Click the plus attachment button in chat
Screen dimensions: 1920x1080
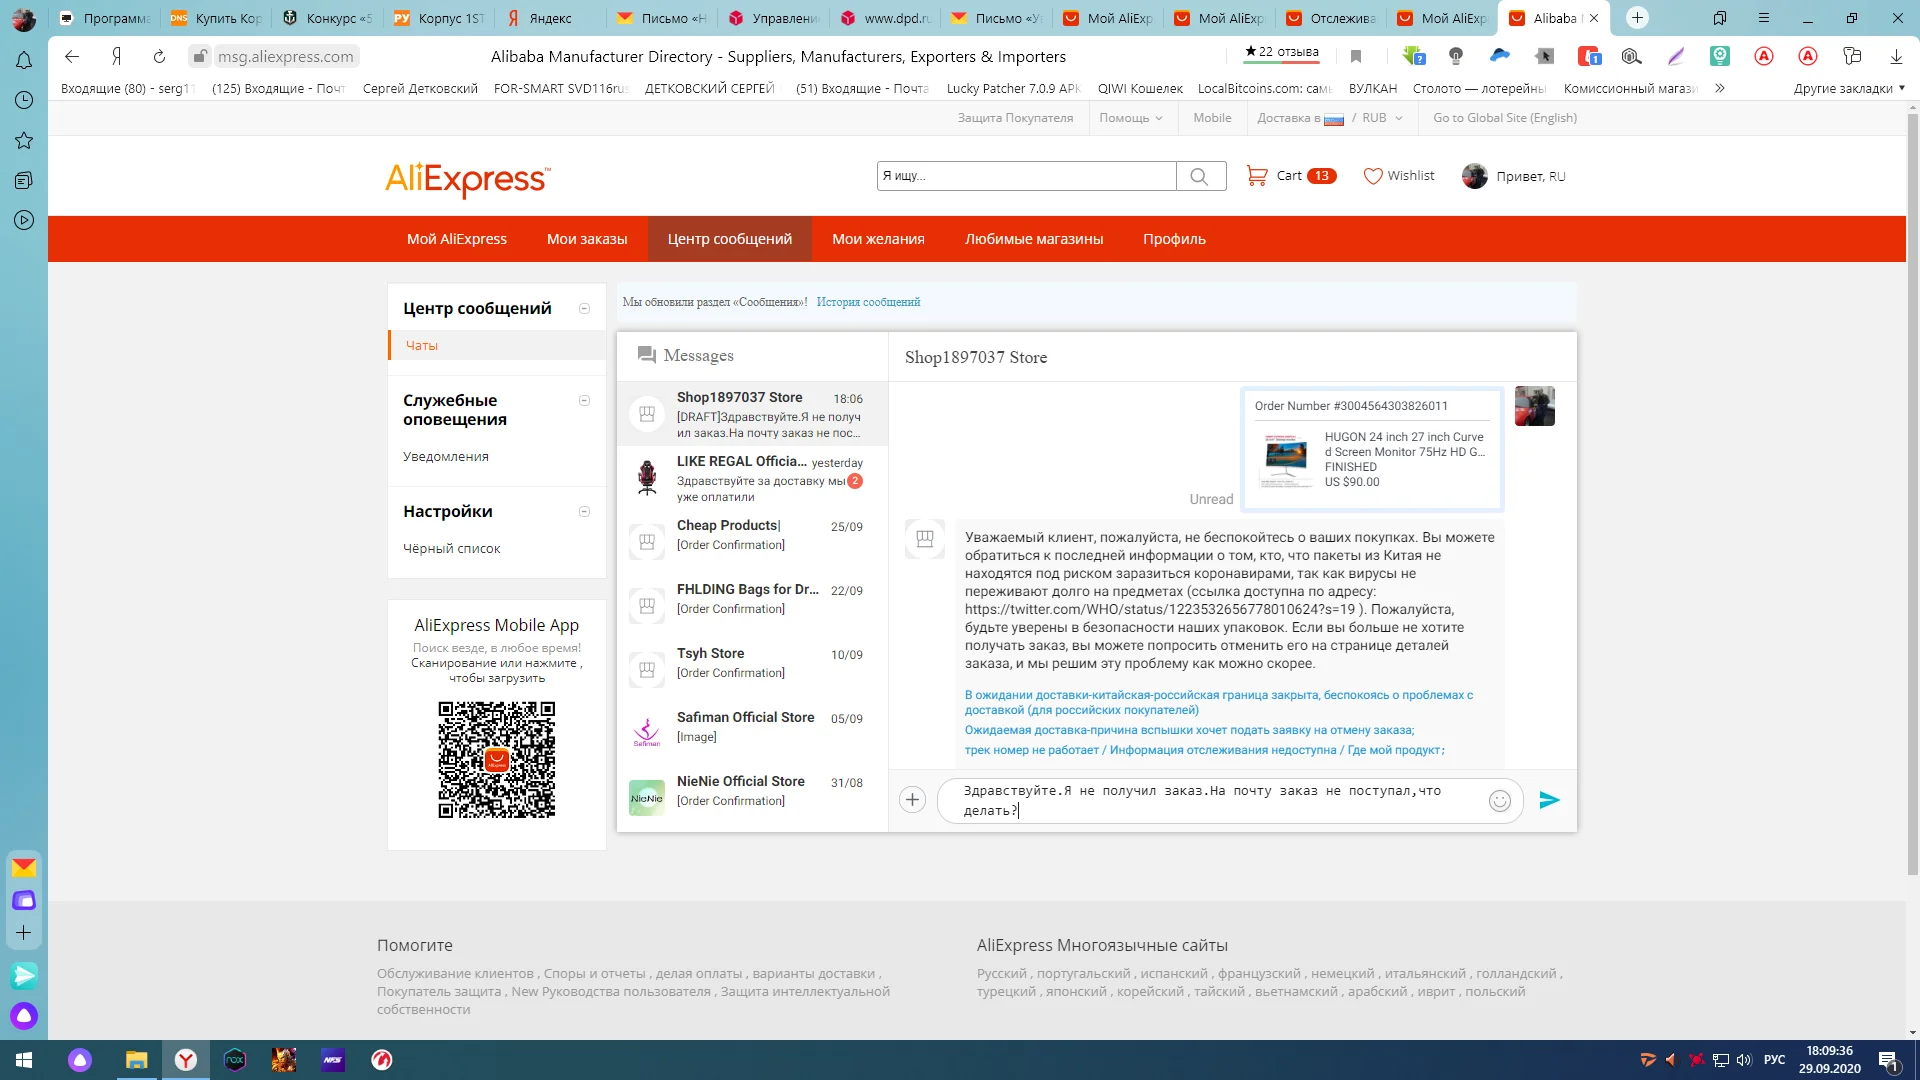(x=912, y=800)
